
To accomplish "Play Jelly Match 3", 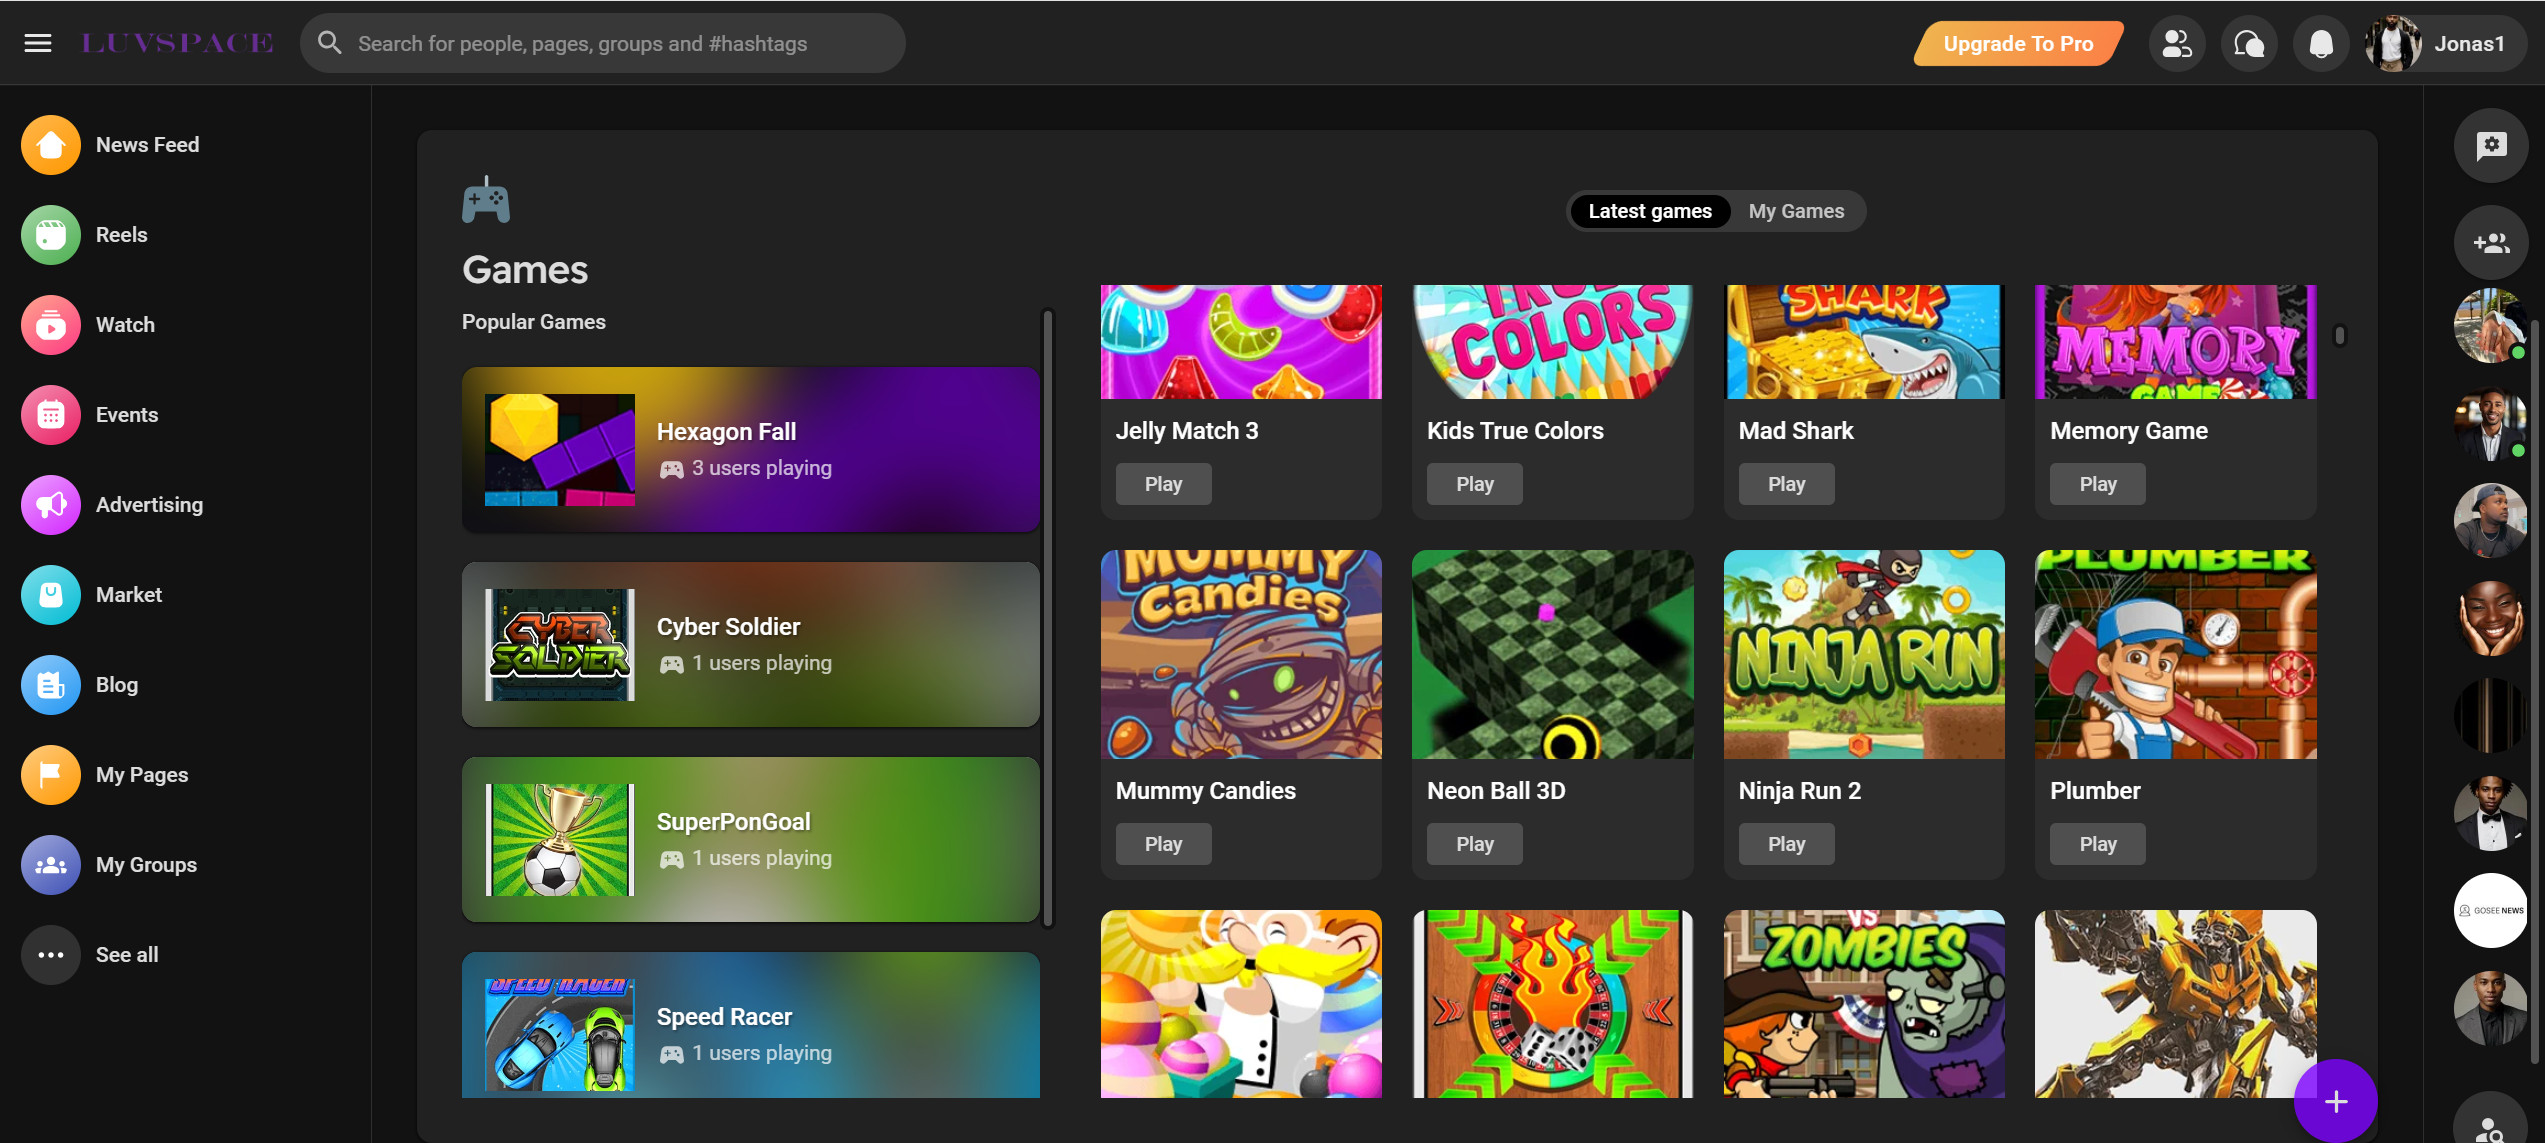I will [1163, 484].
